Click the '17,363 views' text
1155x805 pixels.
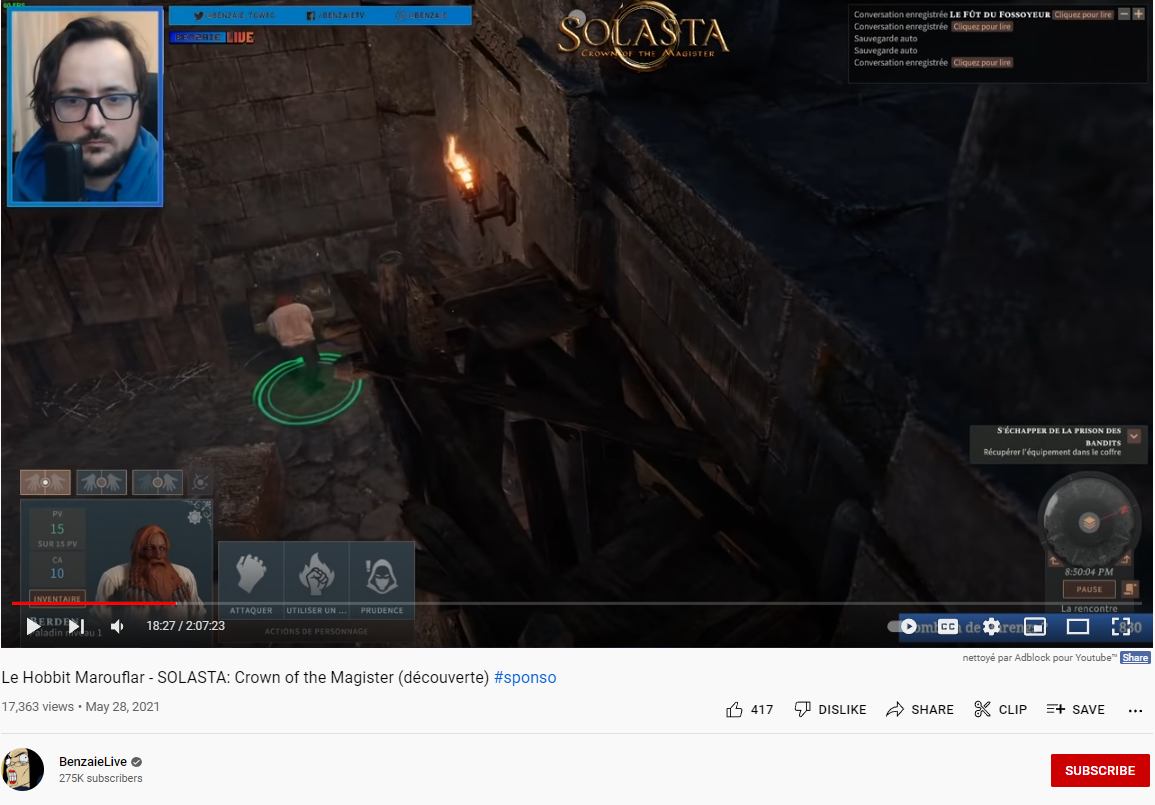[38, 706]
